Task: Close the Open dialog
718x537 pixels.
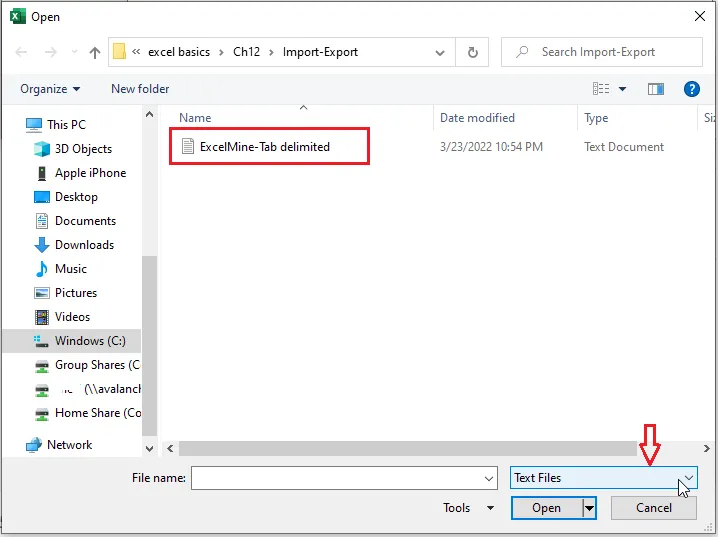Action: tap(700, 16)
